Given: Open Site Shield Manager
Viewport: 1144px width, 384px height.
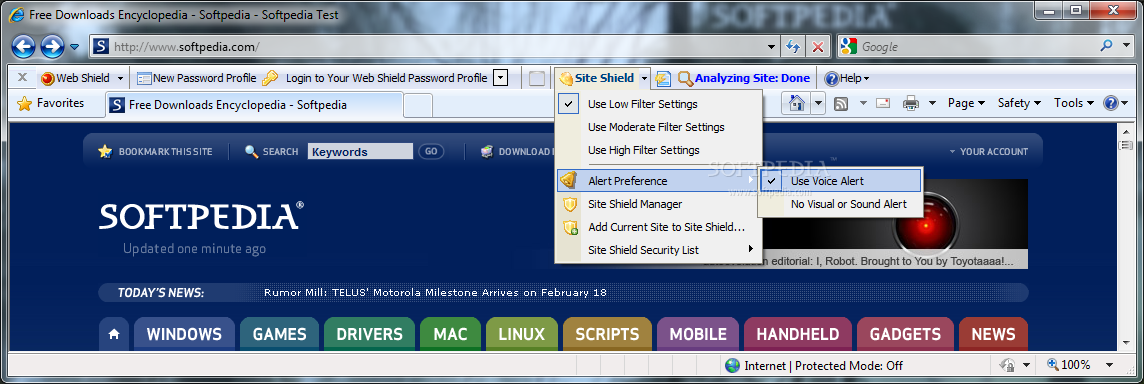Looking at the screenshot, I should pyautogui.click(x=659, y=204).
